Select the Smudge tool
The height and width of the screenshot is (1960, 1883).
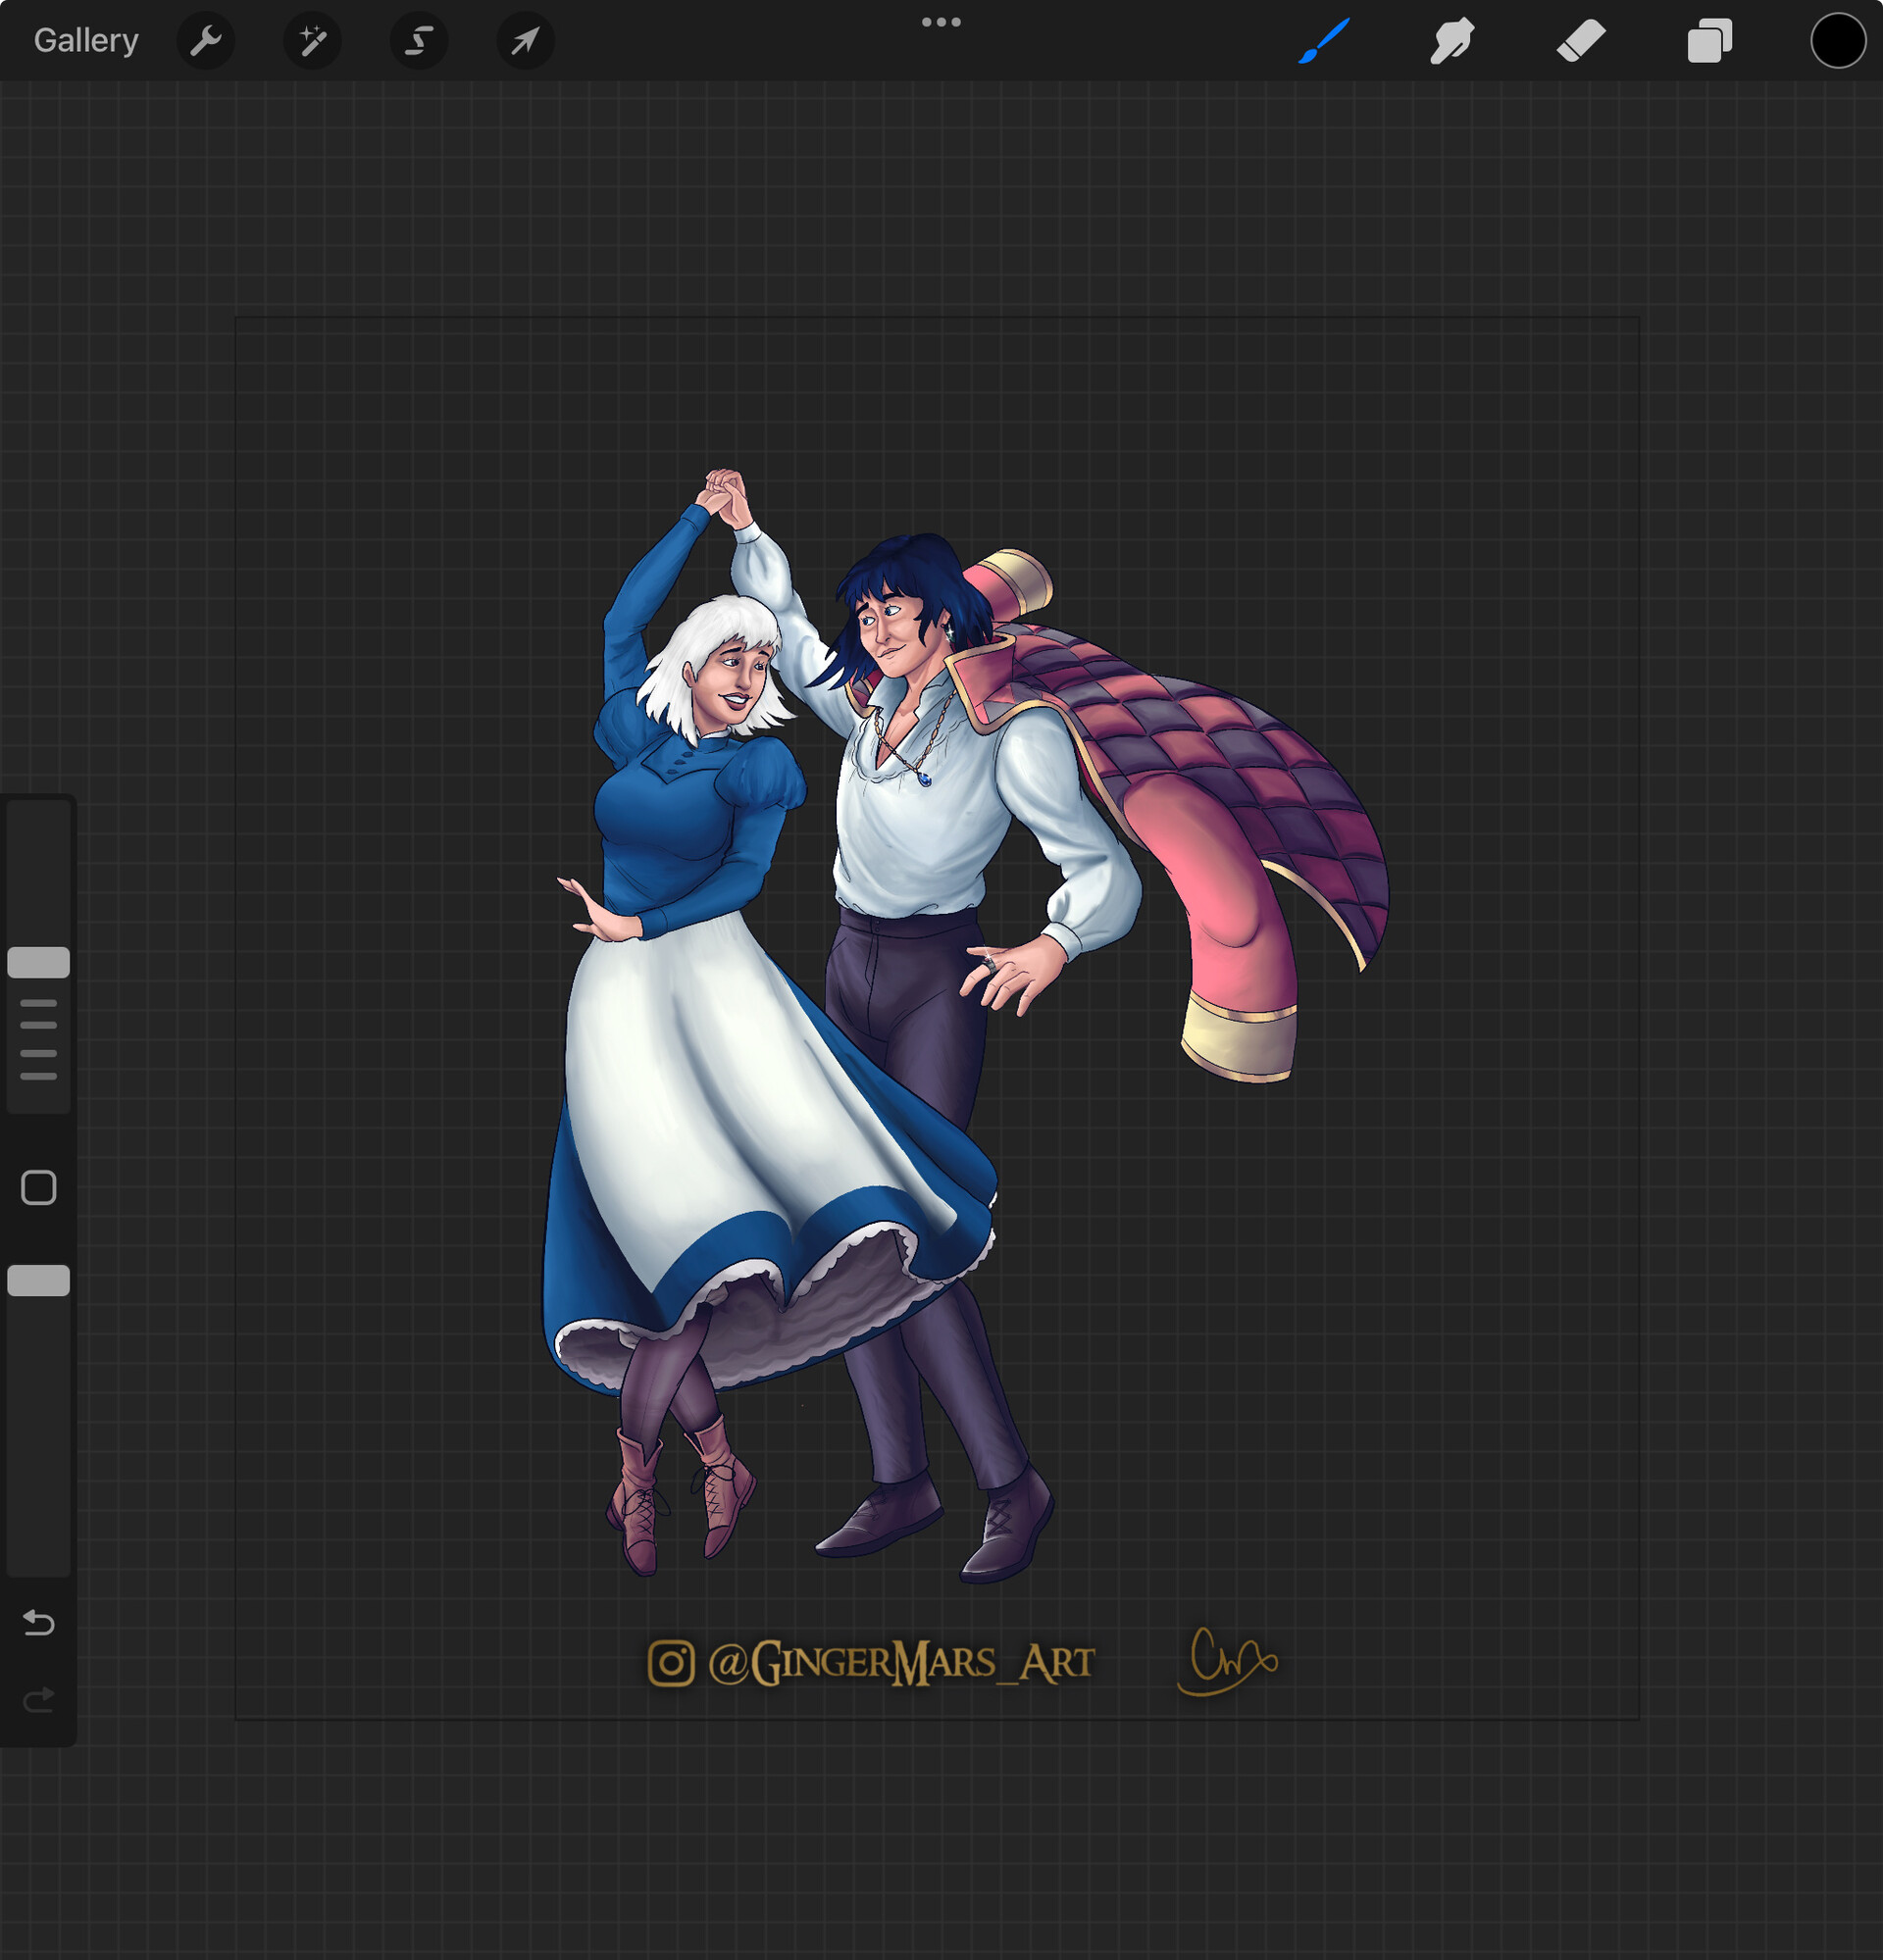[1452, 41]
